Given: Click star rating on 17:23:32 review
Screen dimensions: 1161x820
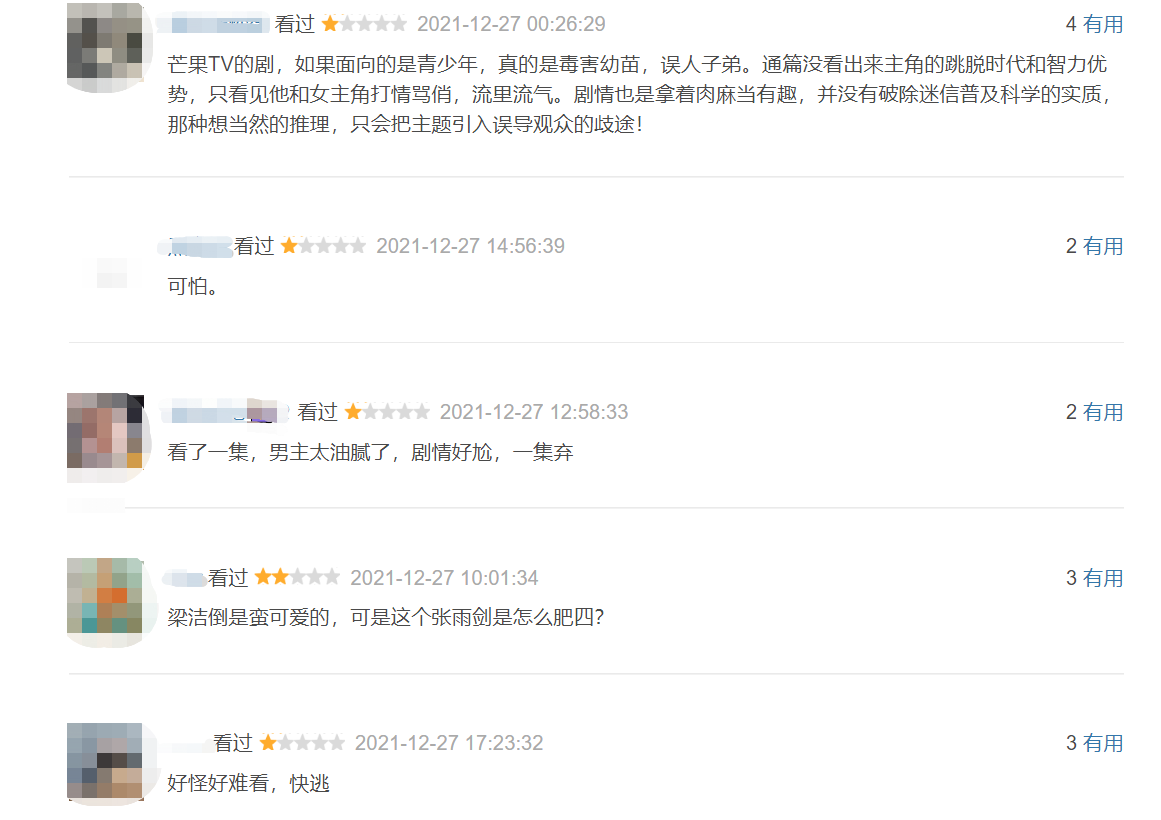Looking at the screenshot, I should (x=302, y=743).
